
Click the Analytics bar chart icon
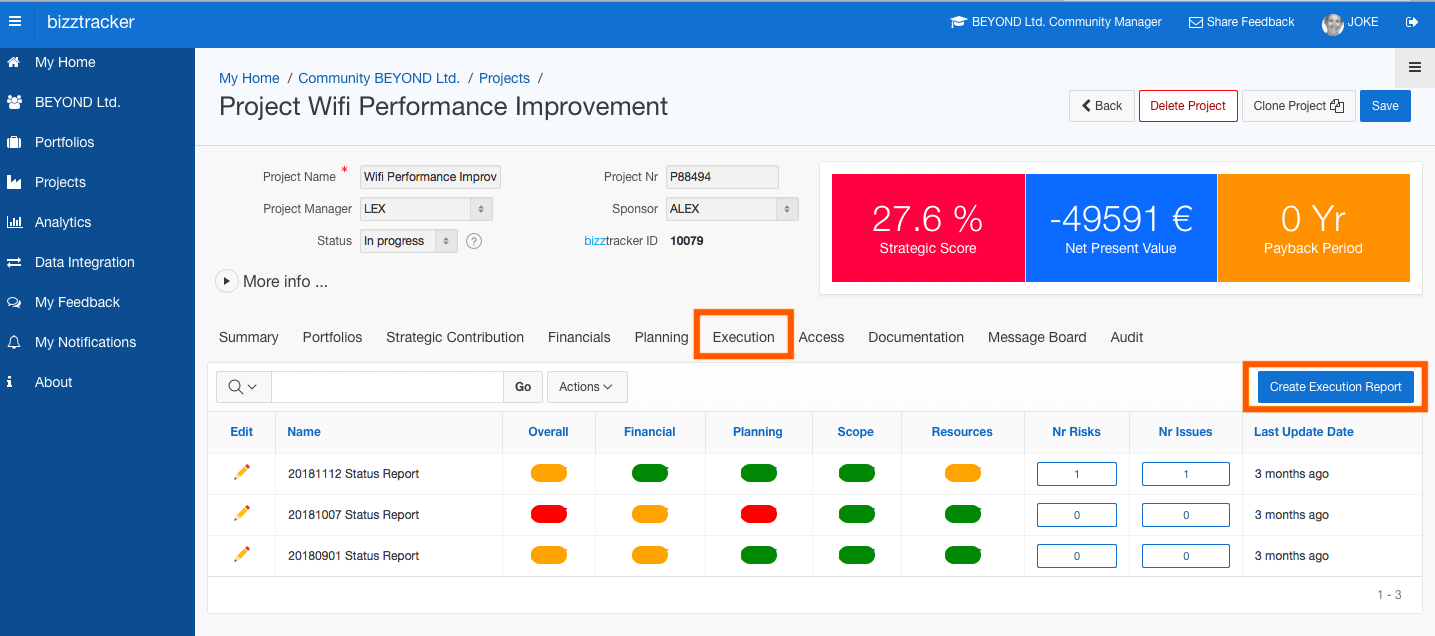[14, 222]
